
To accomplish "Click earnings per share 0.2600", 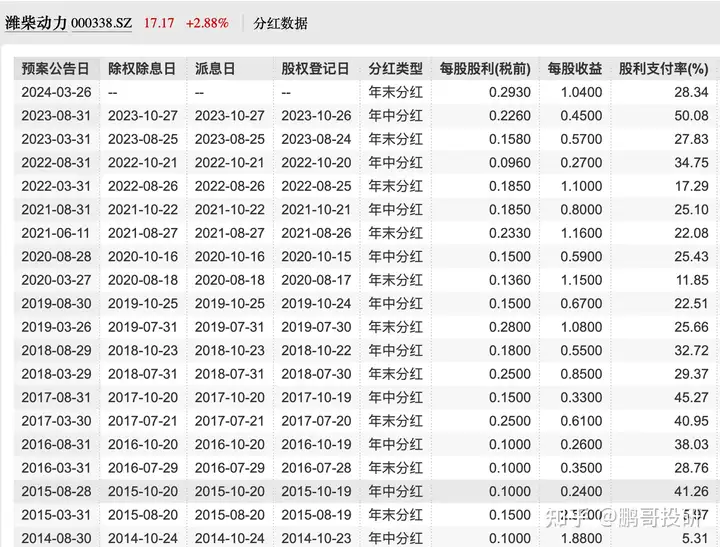I will point(581,445).
